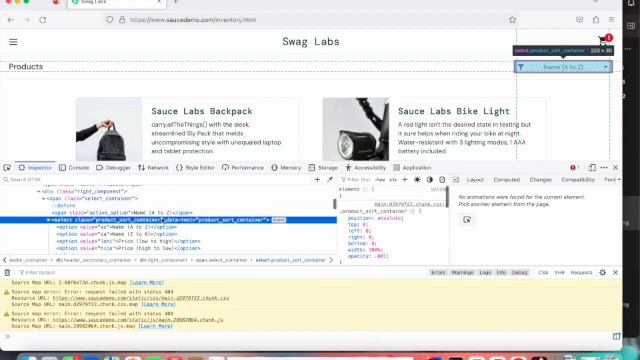
Task: Click the event badge on select node
Action: pyautogui.click(x=279, y=220)
